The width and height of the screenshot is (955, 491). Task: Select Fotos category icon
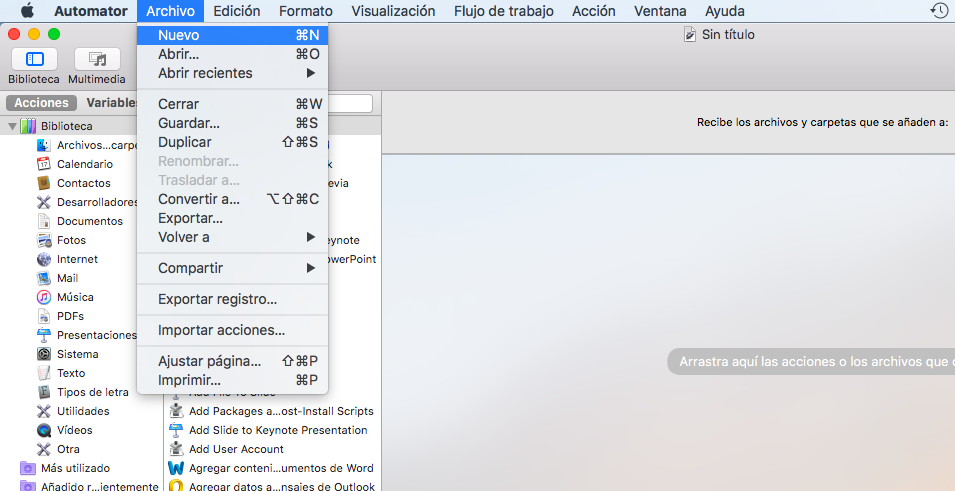pos(43,240)
